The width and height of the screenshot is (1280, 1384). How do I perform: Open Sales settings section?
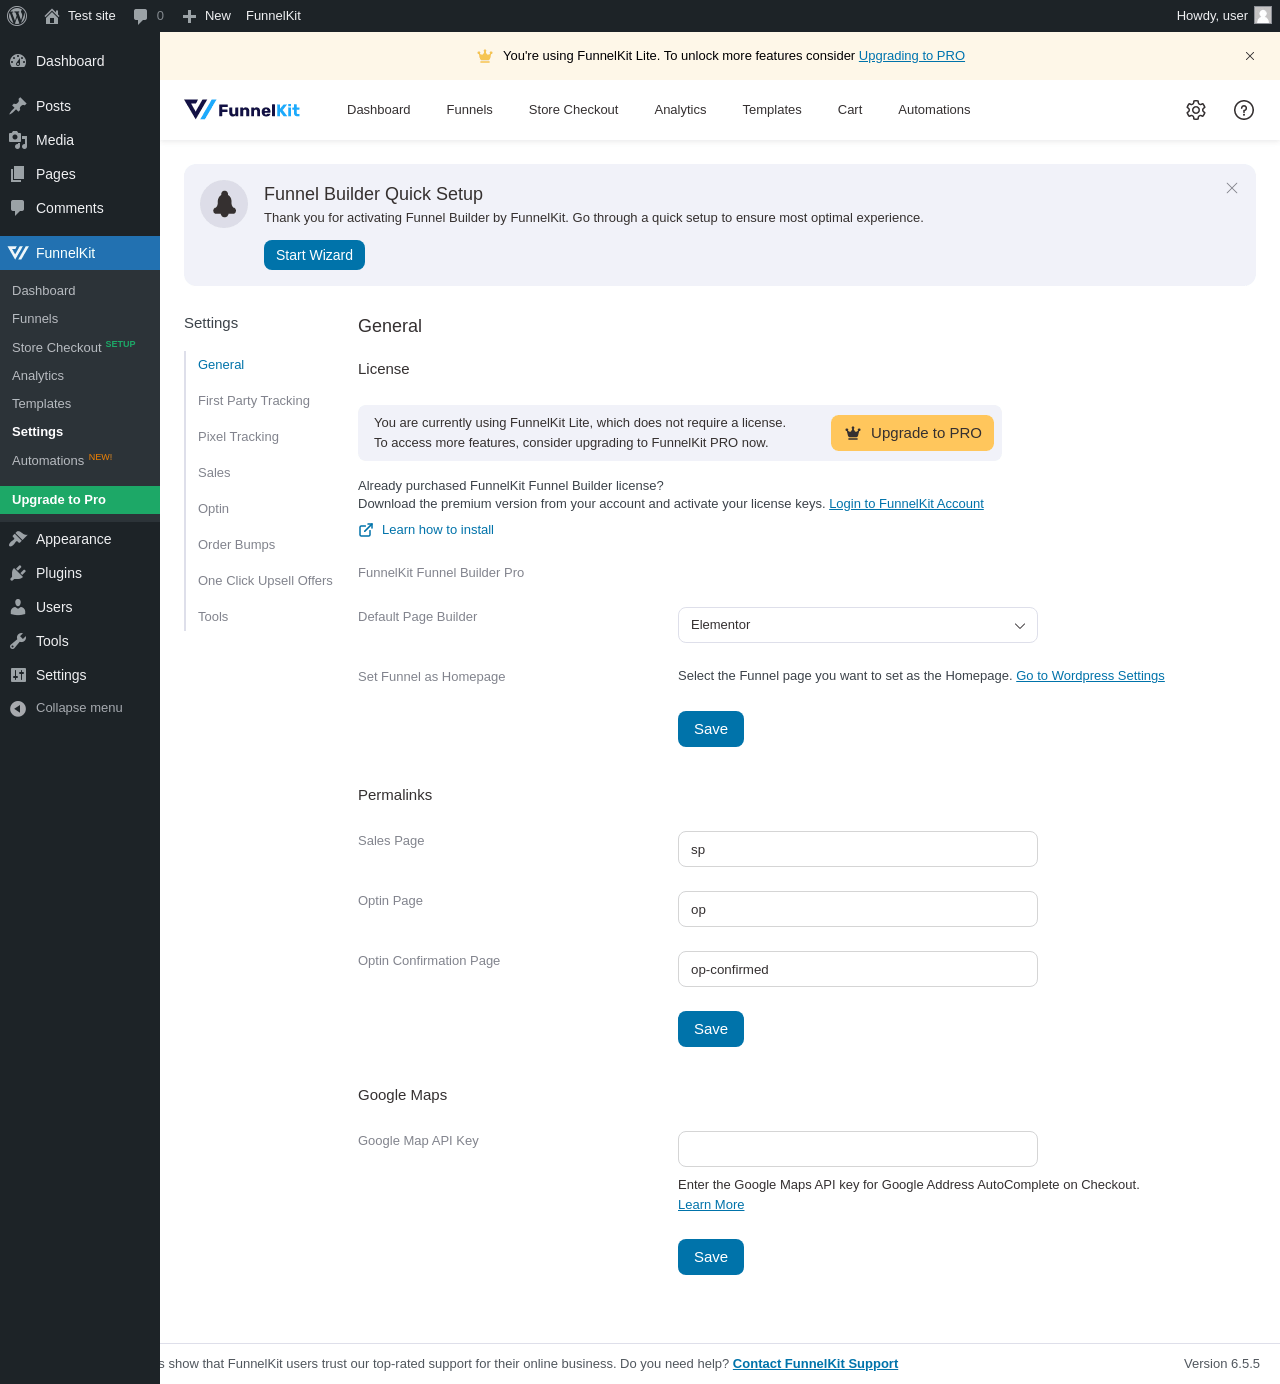tap(214, 473)
